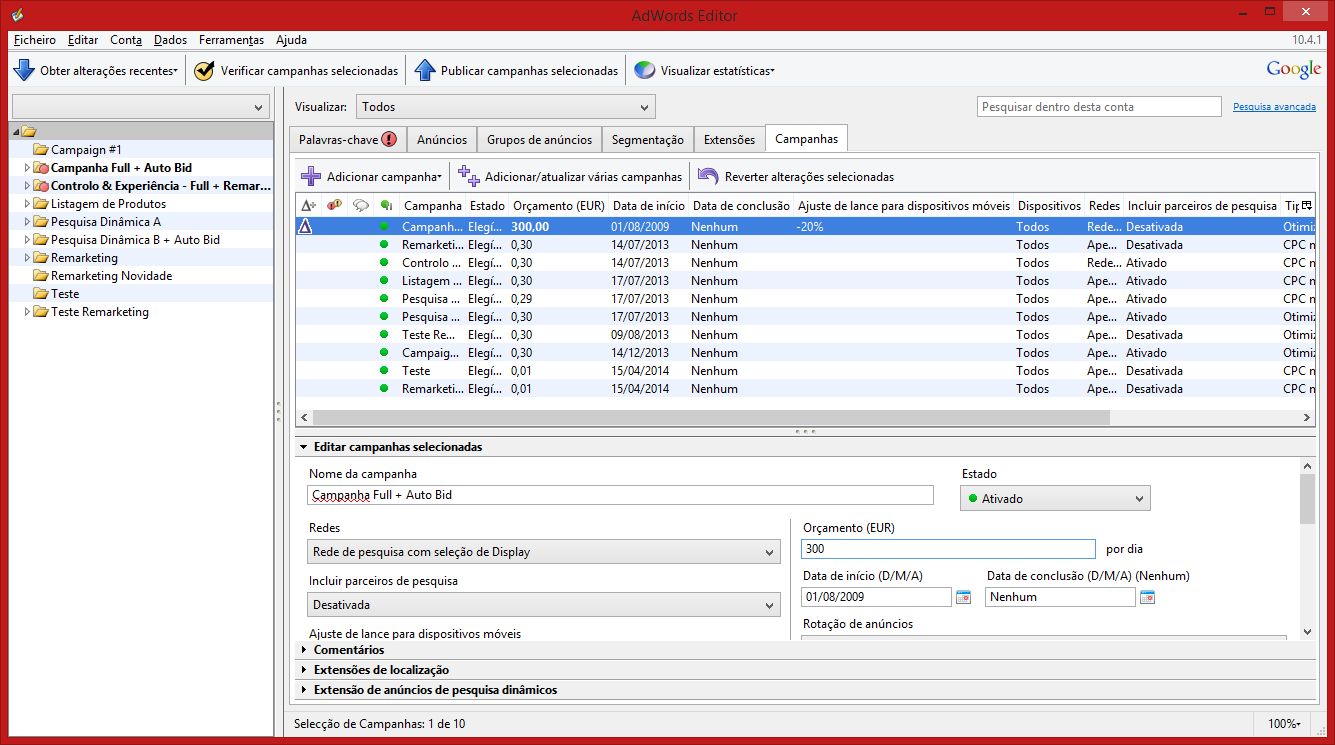Click the Google logo in the toolbar

(1294, 70)
